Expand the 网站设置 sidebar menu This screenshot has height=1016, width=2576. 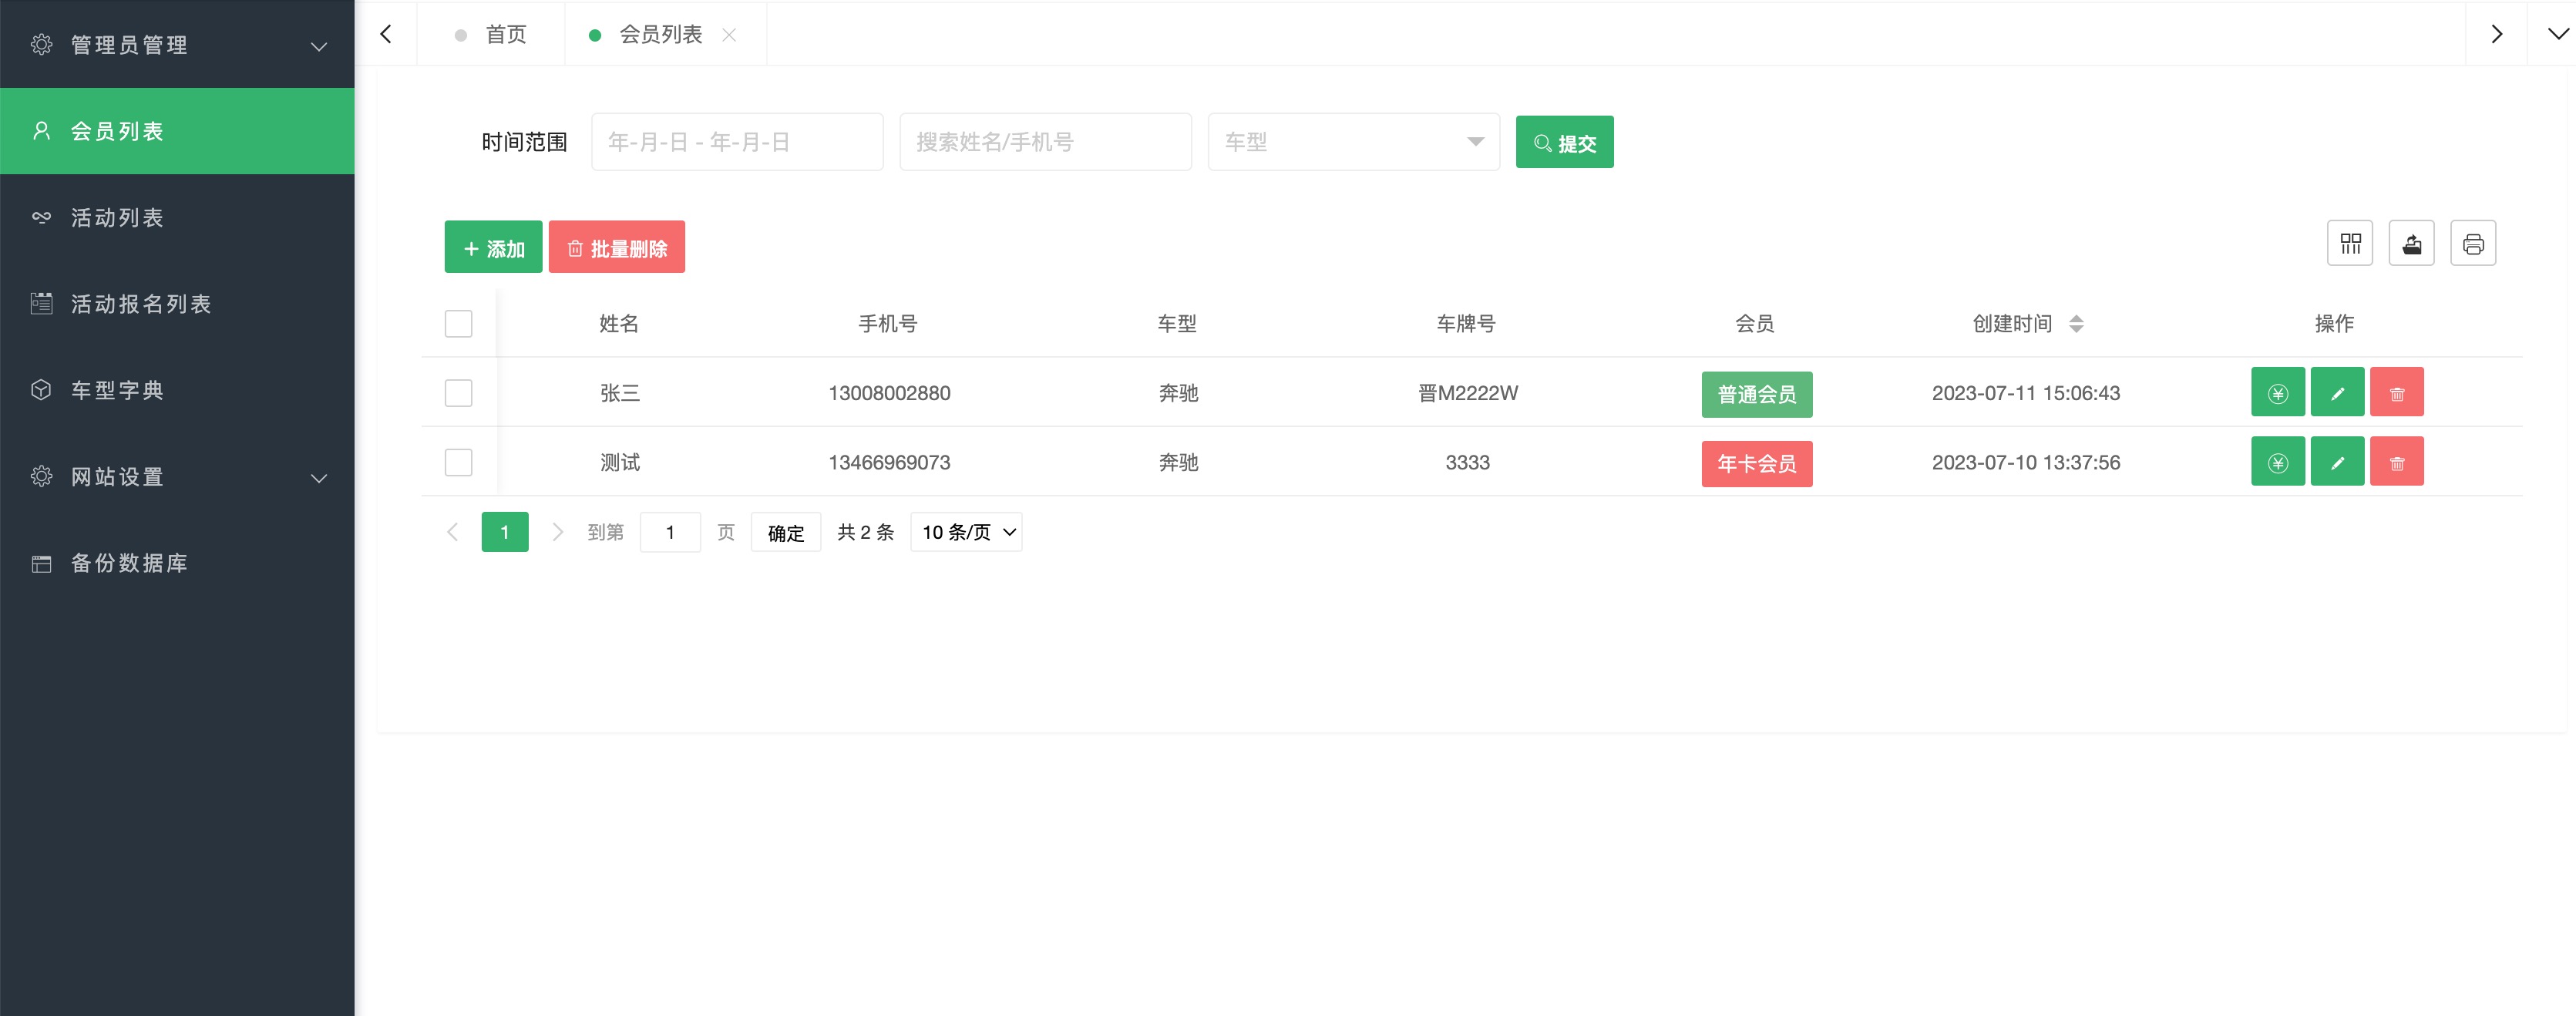(x=177, y=477)
